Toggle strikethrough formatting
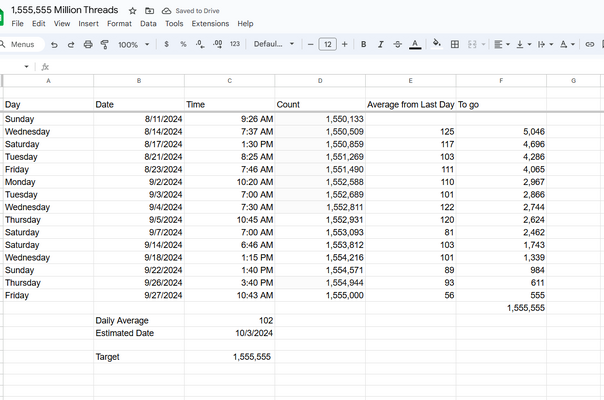This screenshot has height=400, width=604. [398, 44]
